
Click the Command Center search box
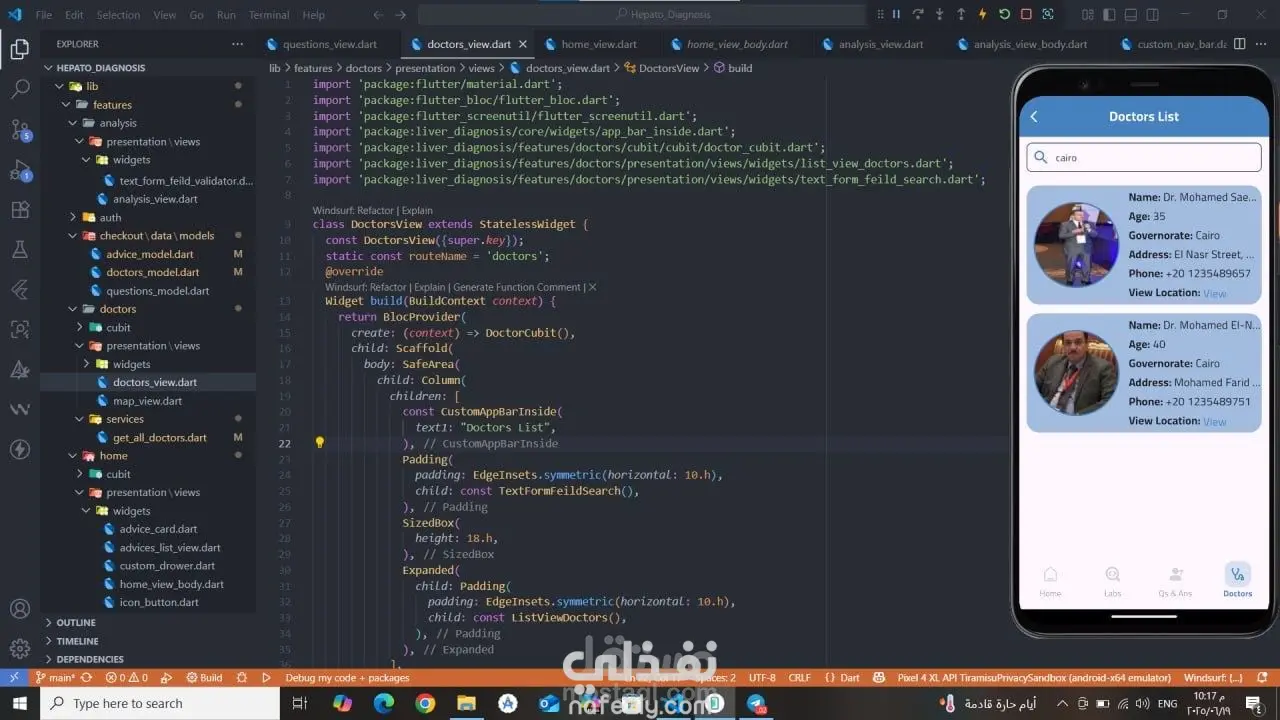tap(643, 15)
